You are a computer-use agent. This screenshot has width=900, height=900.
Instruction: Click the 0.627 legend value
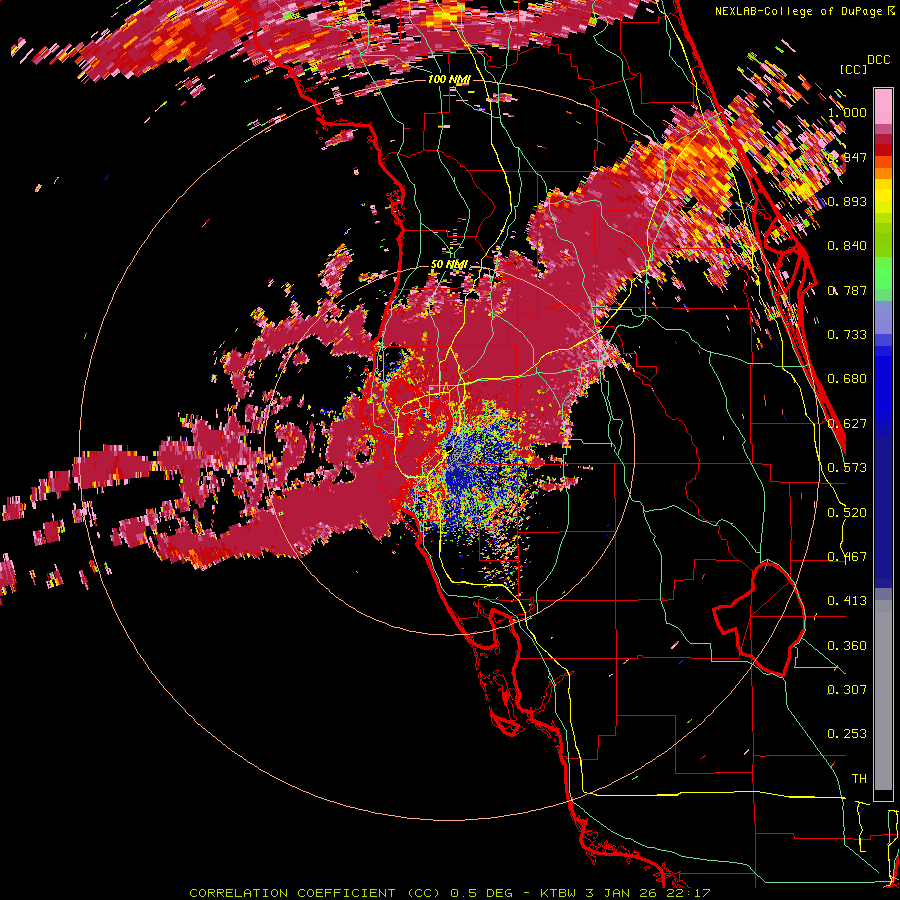[x=847, y=424]
